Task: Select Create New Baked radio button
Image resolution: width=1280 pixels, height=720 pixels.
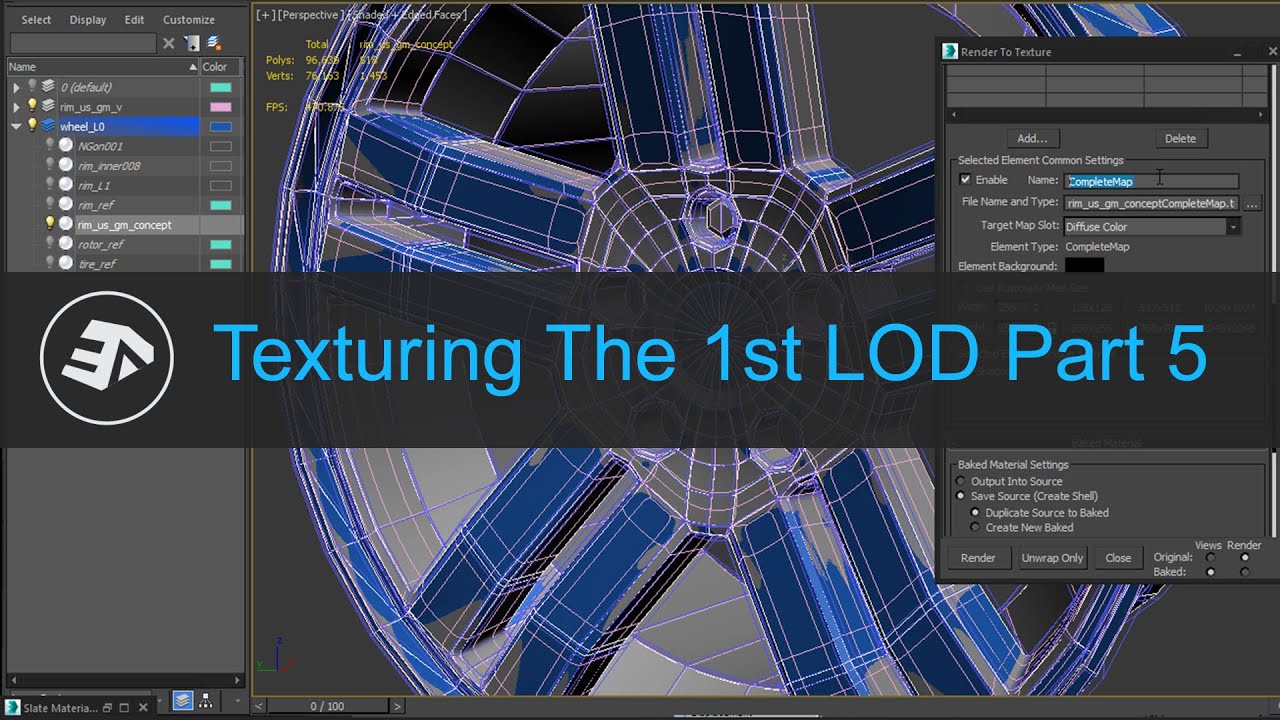Action: [x=975, y=527]
